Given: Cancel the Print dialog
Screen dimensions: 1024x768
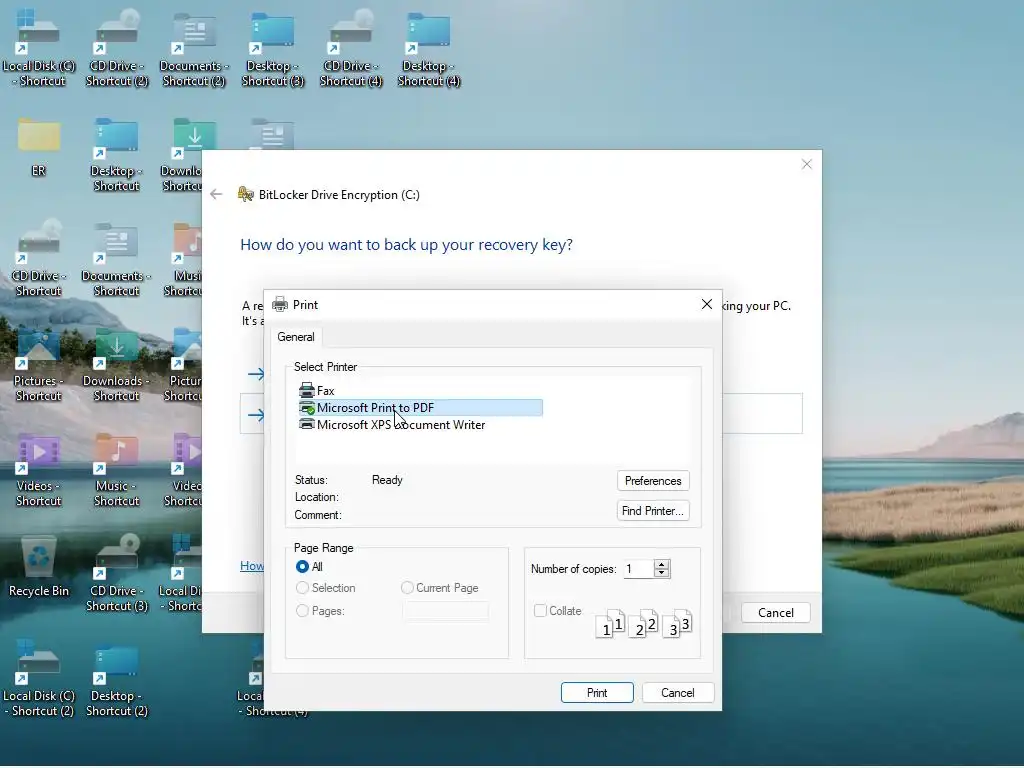Looking at the screenshot, I should pos(678,693).
